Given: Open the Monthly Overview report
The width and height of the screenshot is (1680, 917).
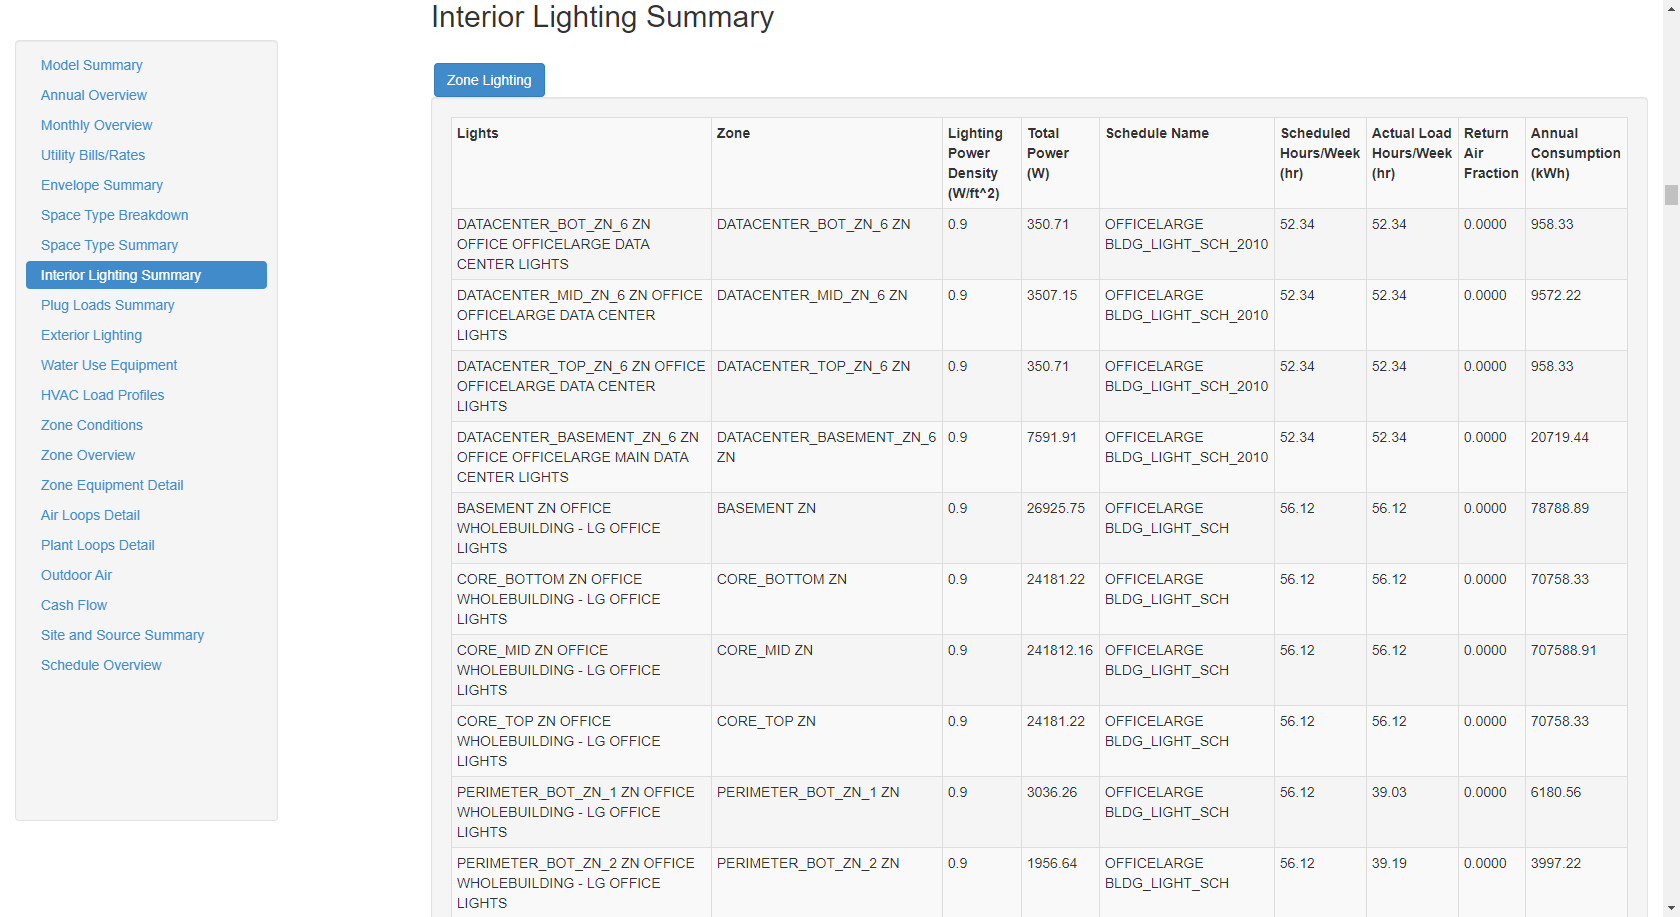Looking at the screenshot, I should 96,125.
